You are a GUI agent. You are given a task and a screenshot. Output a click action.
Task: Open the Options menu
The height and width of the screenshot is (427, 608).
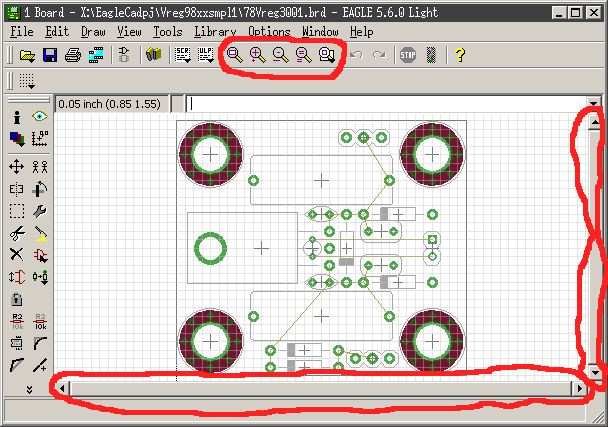click(x=269, y=31)
